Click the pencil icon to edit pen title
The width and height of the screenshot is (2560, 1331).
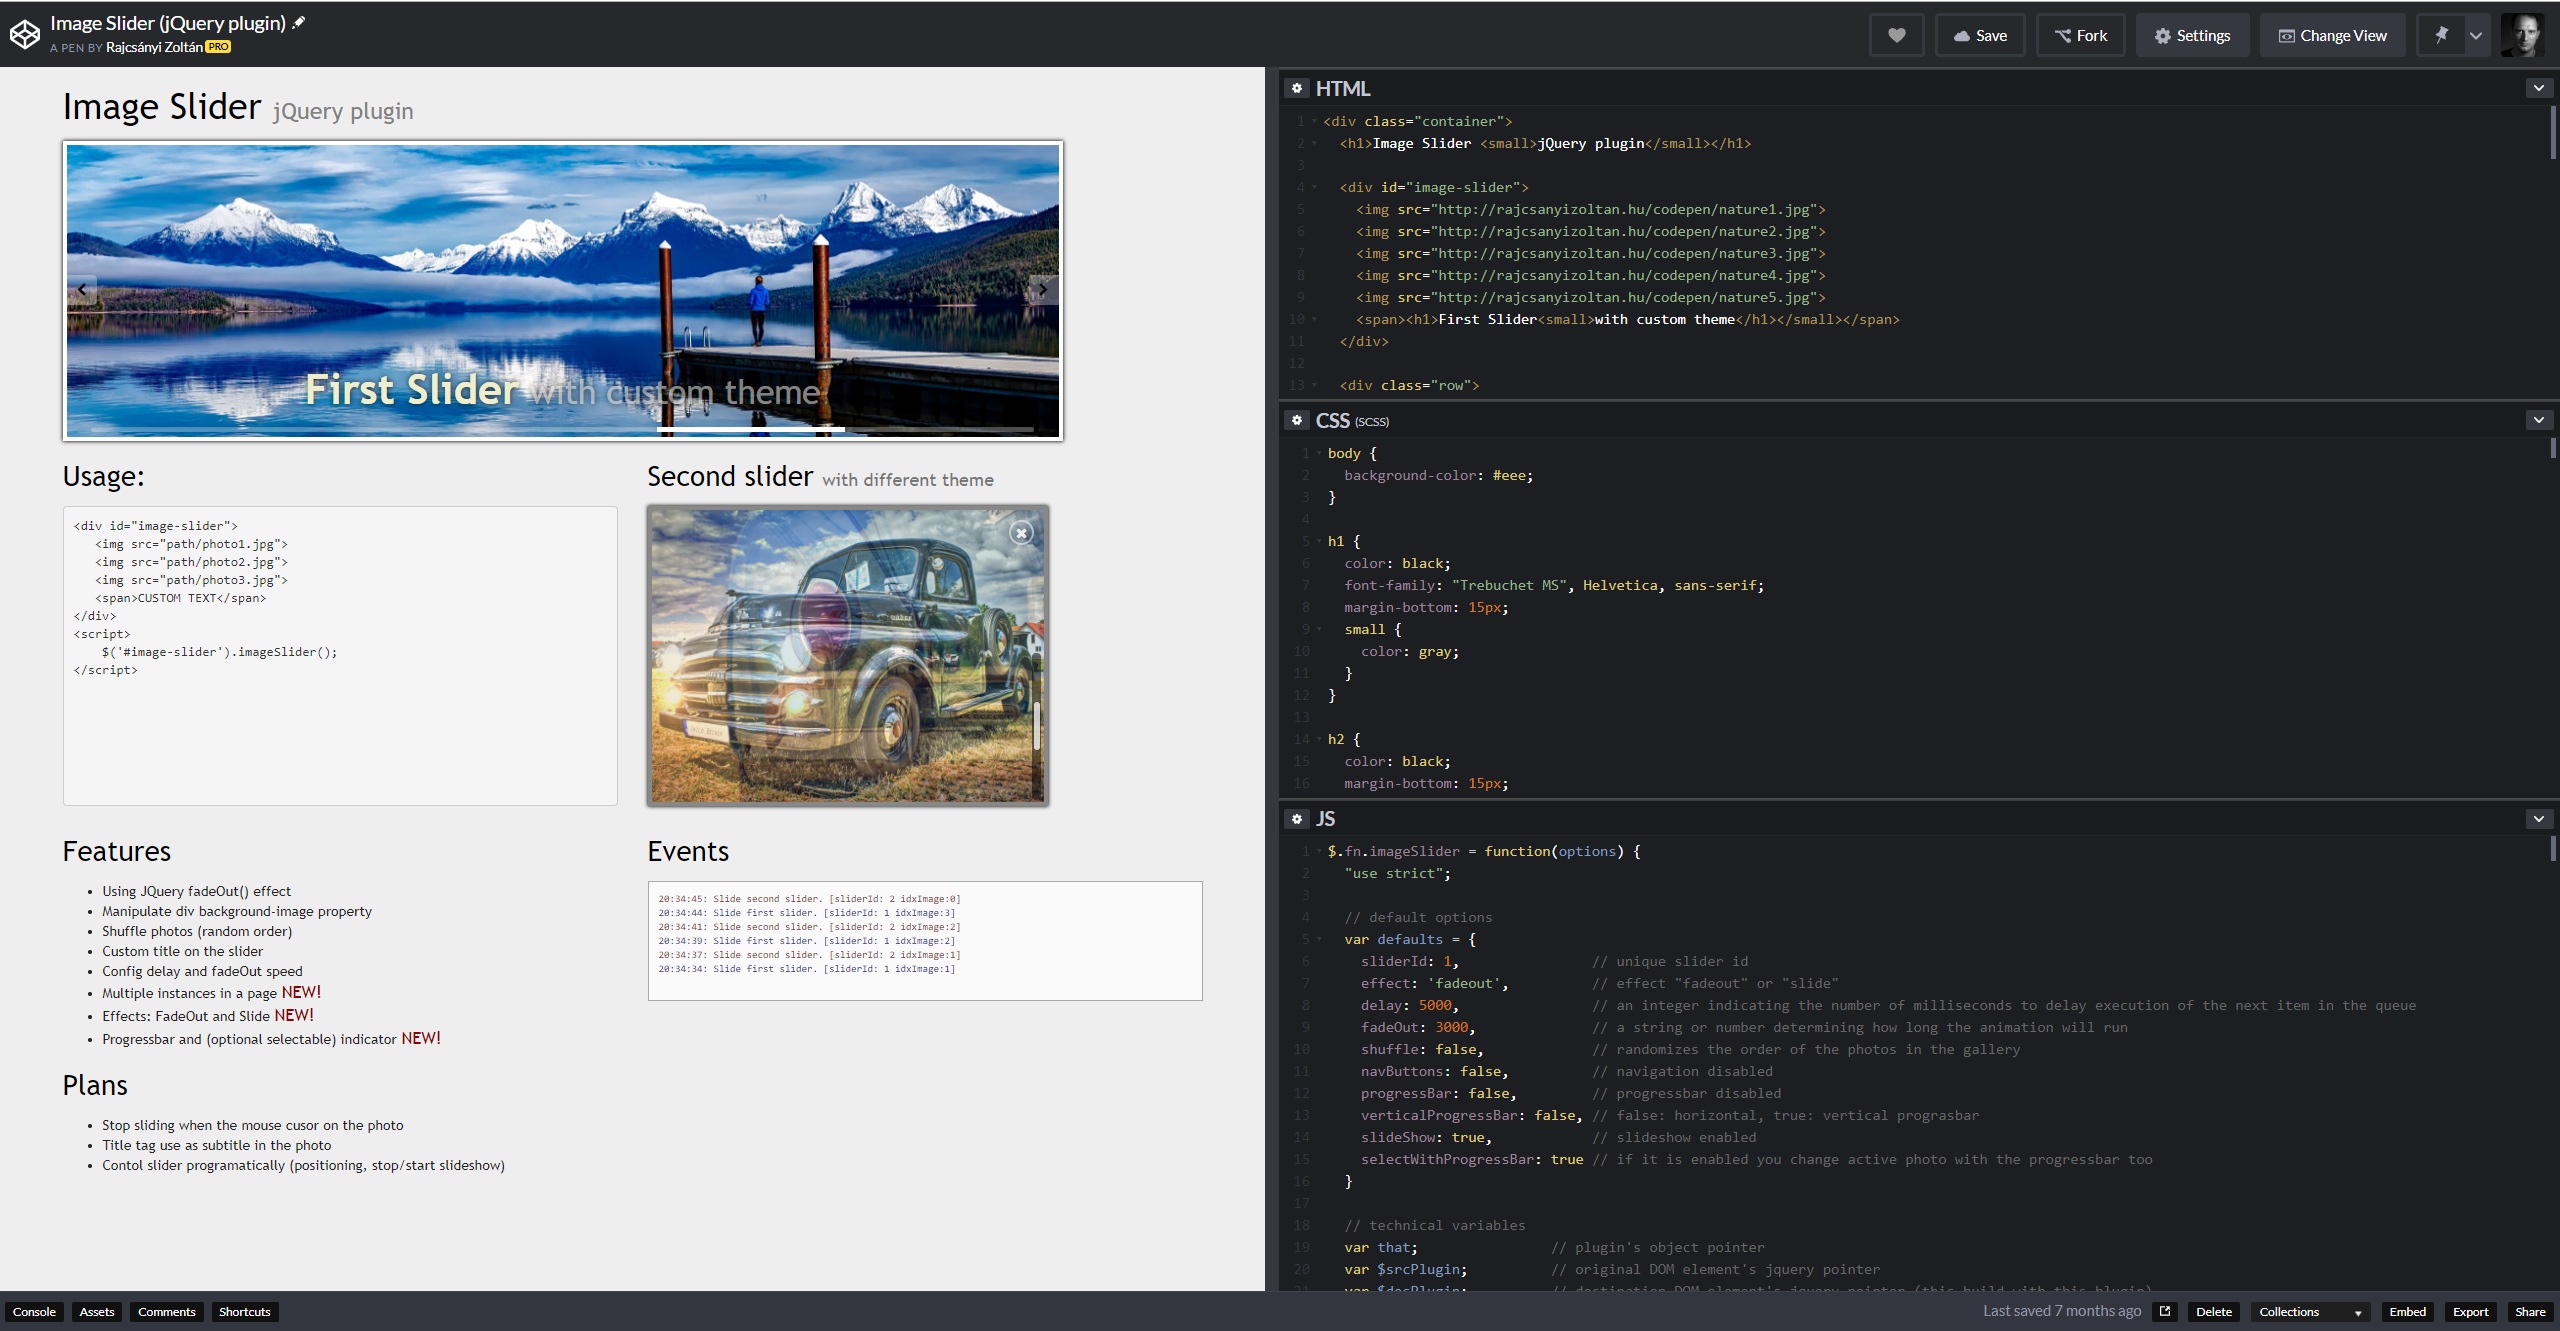click(x=298, y=22)
